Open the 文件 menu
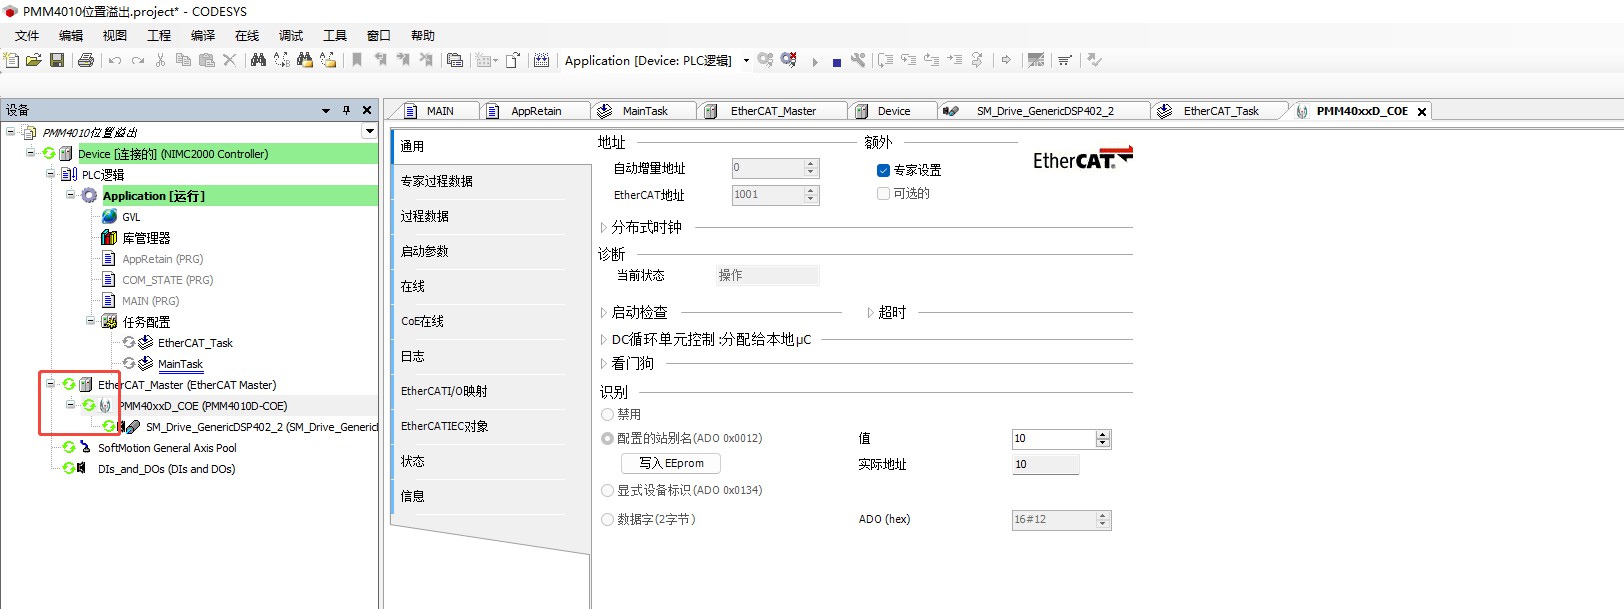This screenshot has width=1624, height=609. (x=27, y=35)
